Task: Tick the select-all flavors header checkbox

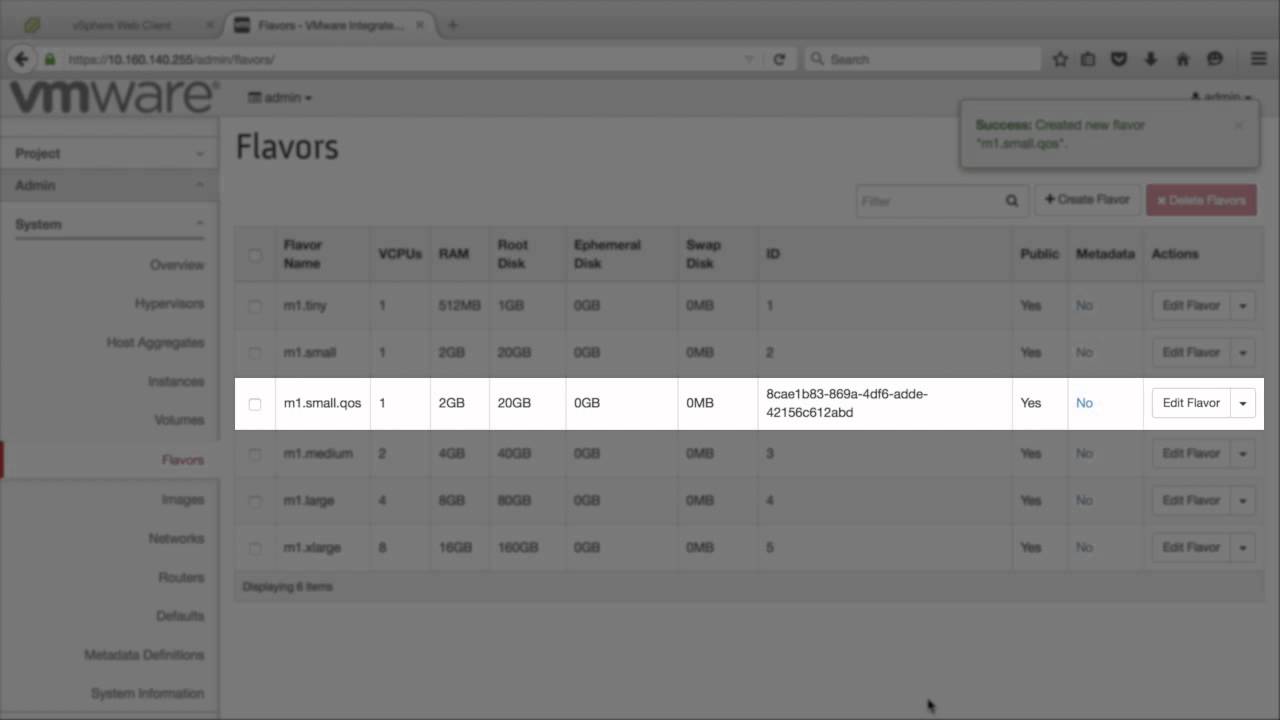Action: [255, 255]
